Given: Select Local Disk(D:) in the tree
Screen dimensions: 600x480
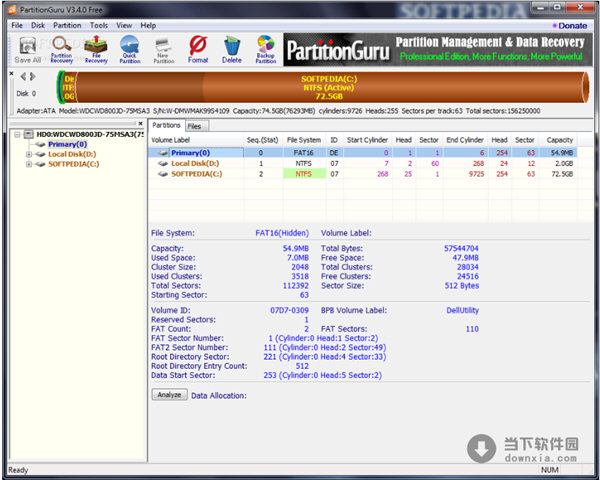Looking at the screenshot, I should pos(72,154).
